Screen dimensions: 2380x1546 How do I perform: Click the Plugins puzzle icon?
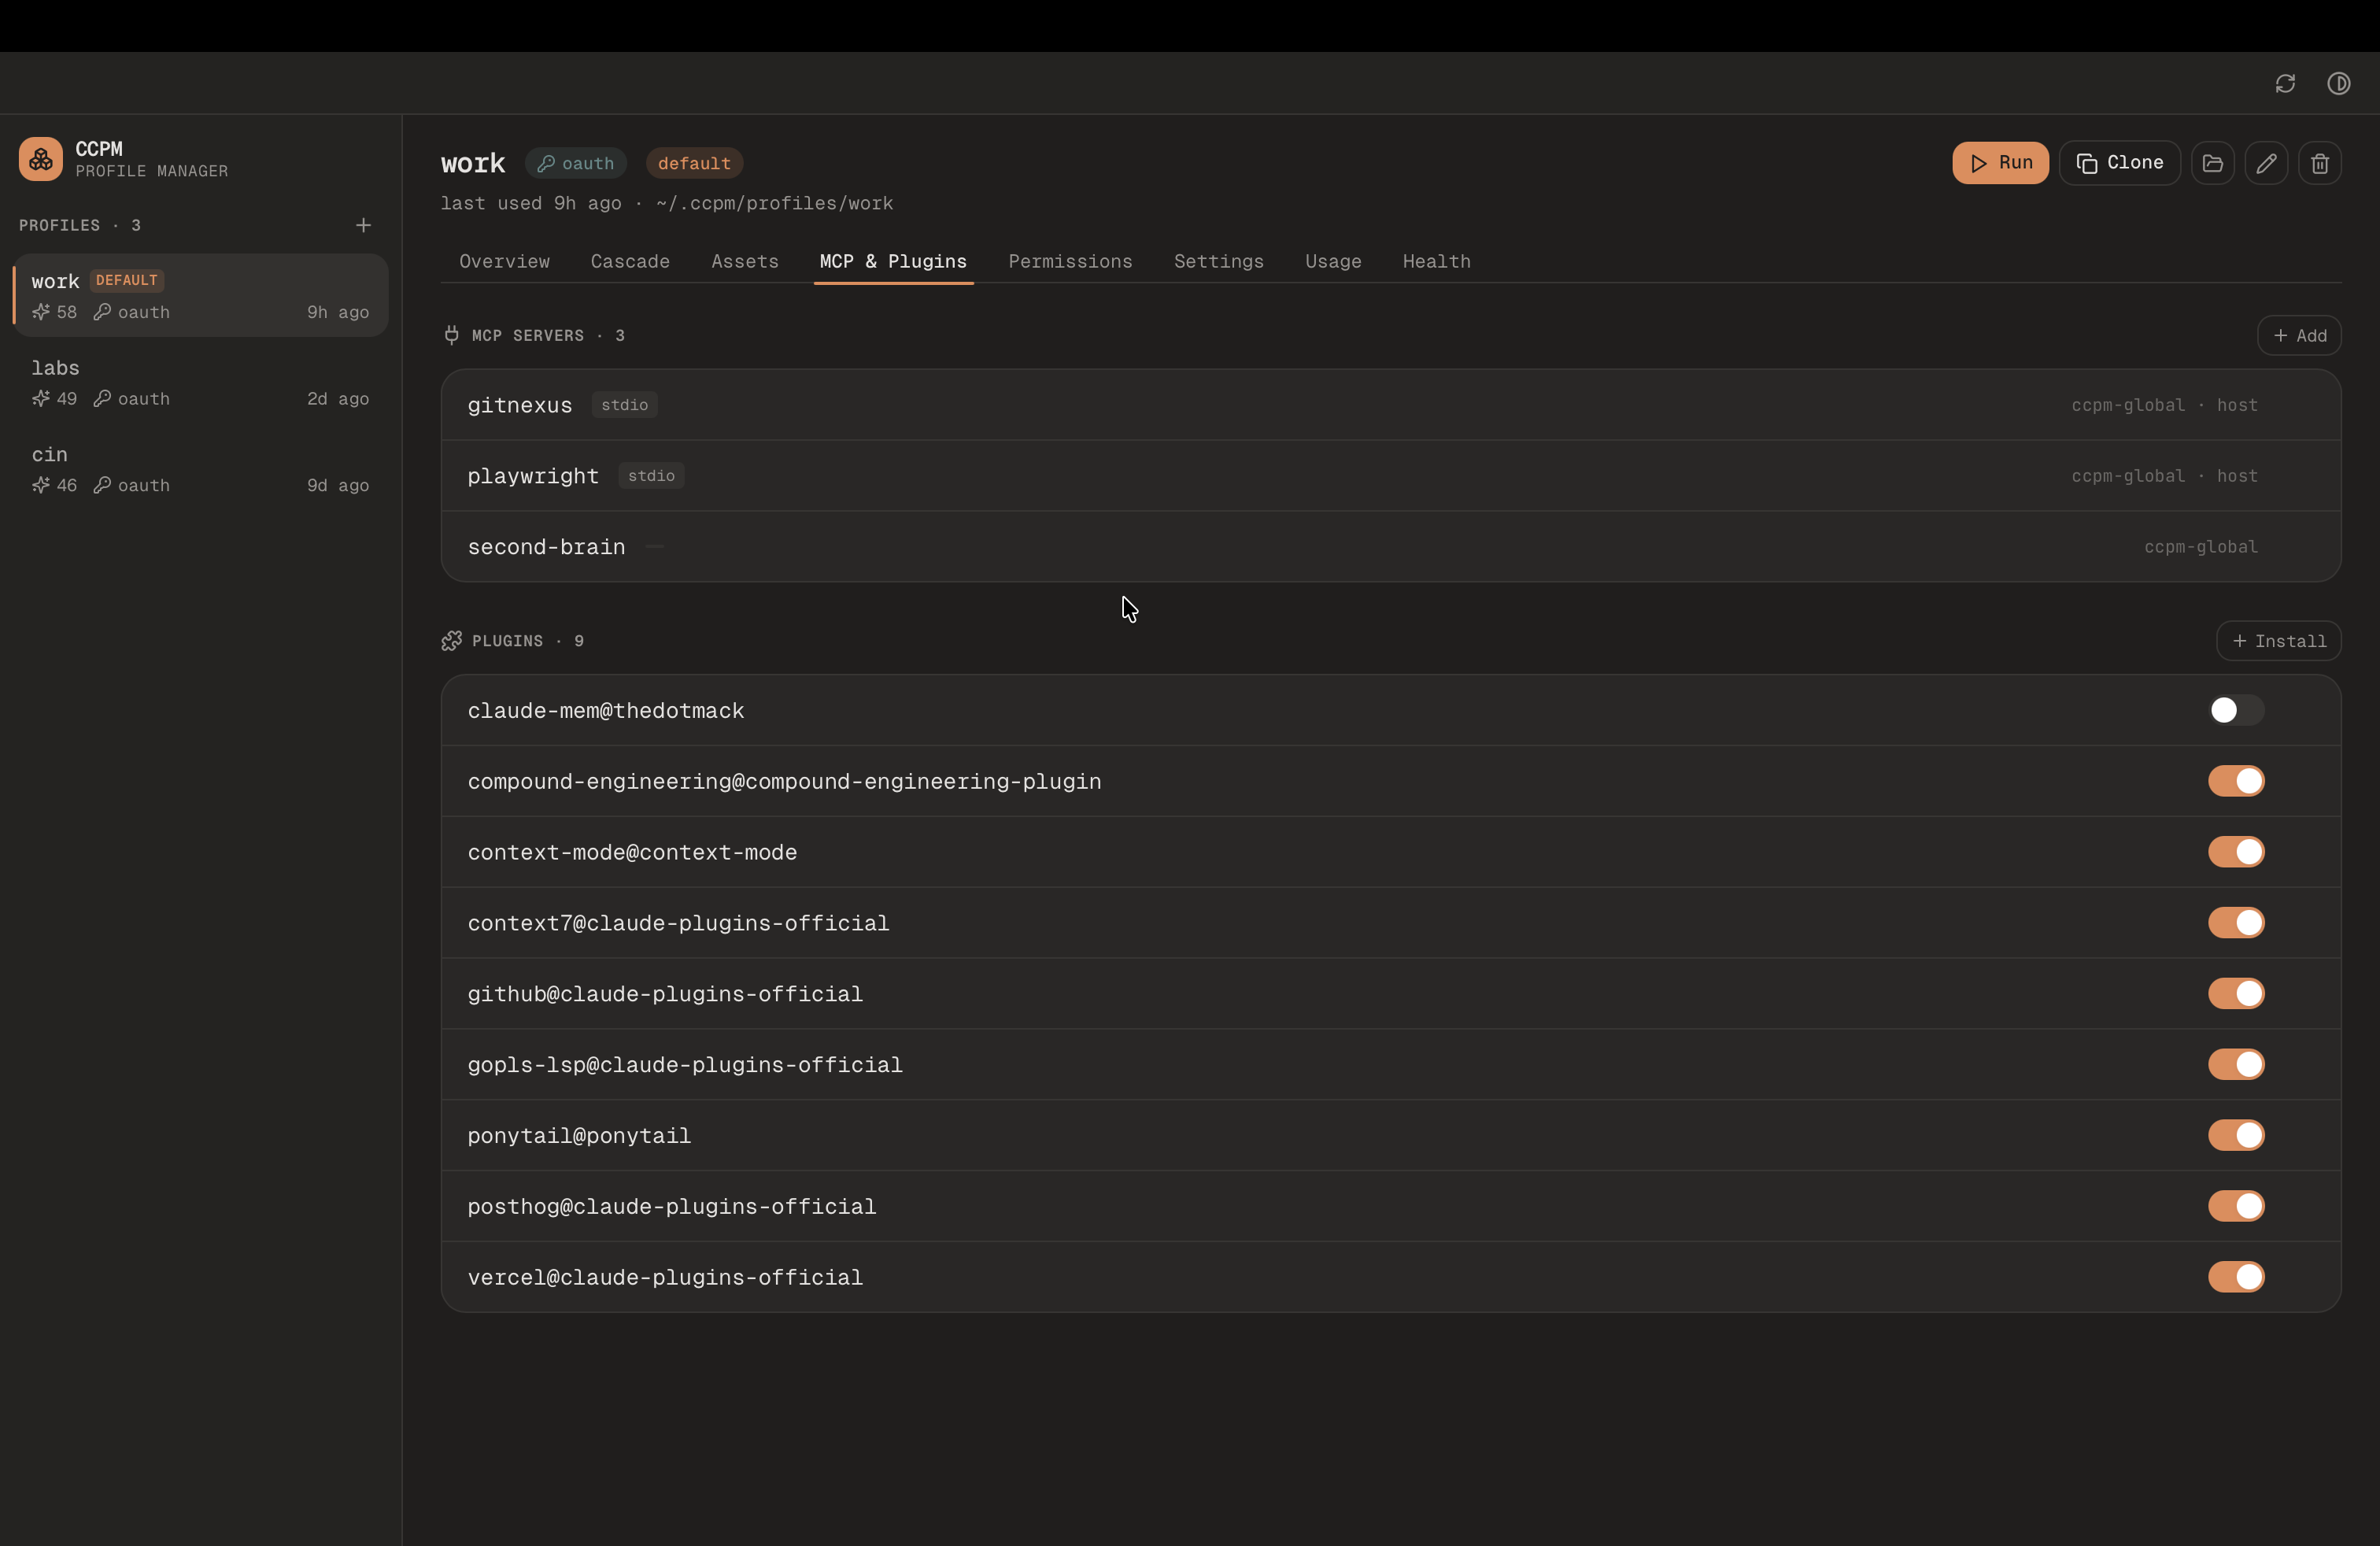coord(452,641)
